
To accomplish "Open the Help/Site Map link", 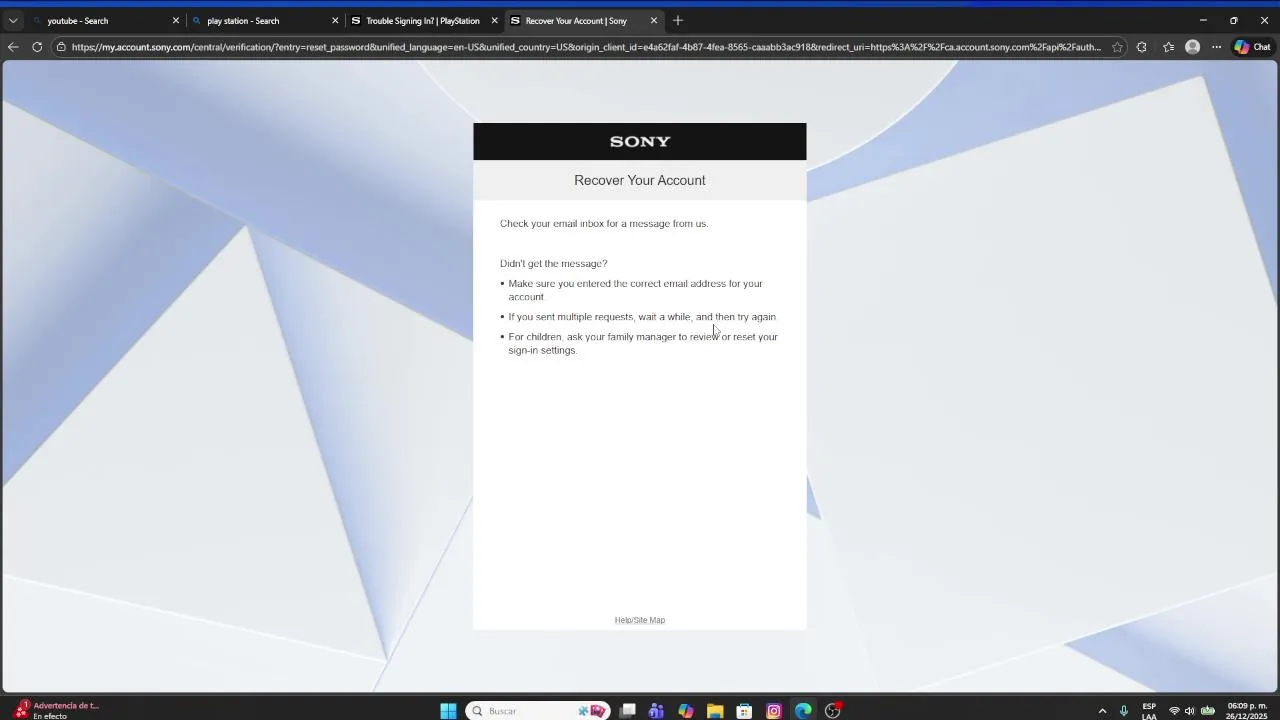I will click(x=640, y=620).
